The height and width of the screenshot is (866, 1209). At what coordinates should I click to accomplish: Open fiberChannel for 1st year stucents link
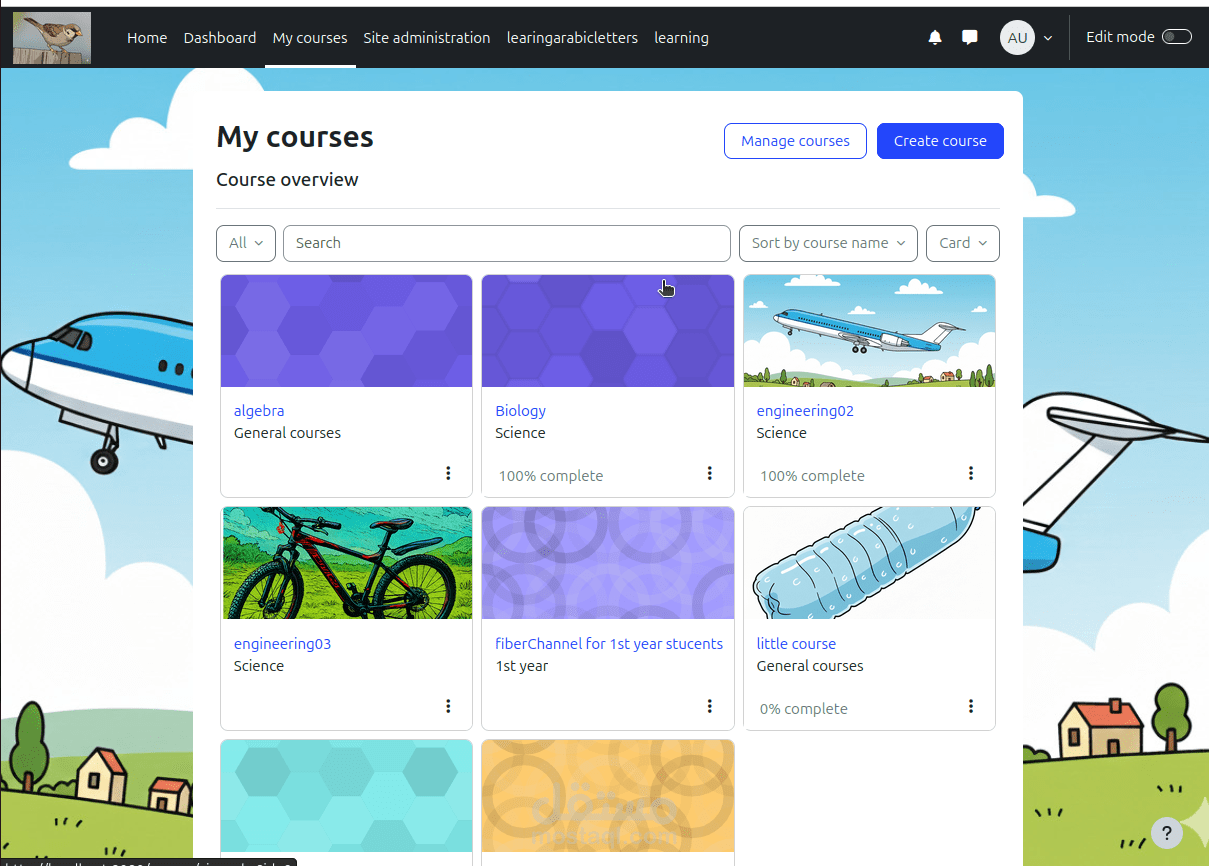(x=609, y=644)
